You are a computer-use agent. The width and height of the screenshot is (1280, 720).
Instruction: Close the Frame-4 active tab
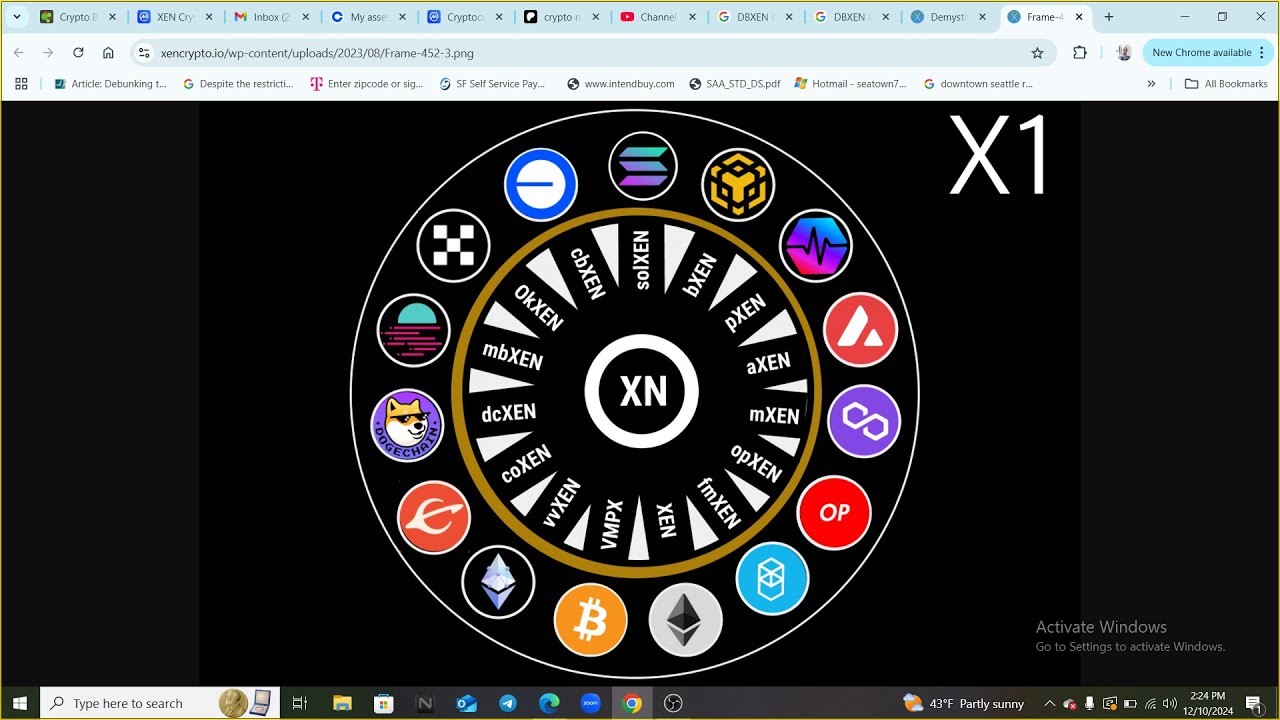pyautogui.click(x=1079, y=17)
